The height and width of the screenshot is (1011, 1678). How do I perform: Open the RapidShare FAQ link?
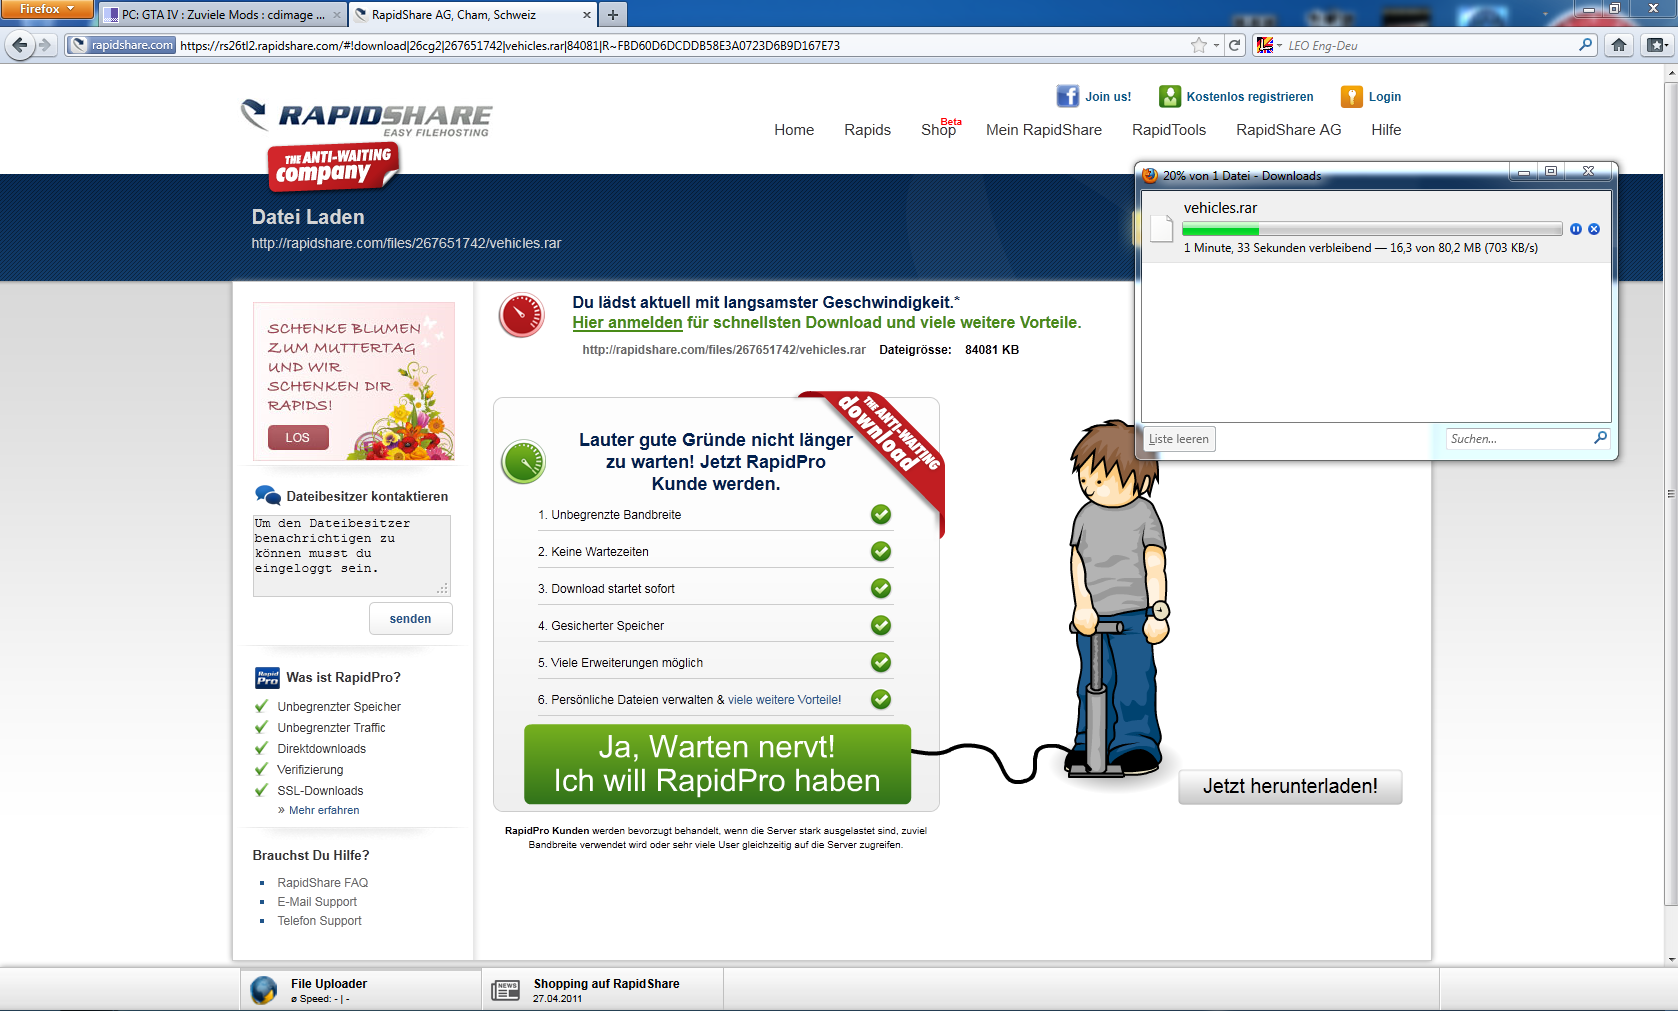(323, 883)
